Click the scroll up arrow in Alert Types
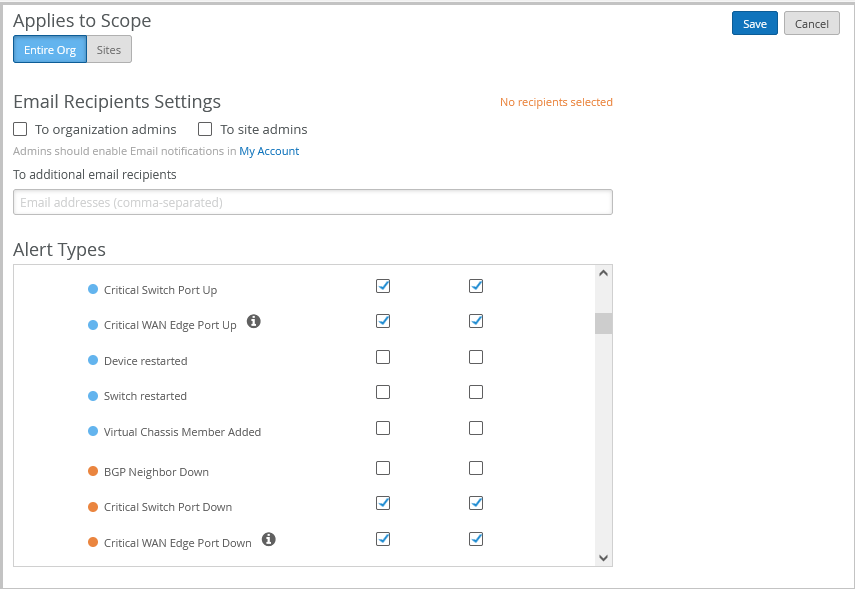Screen dimensions: 855x589 (603, 273)
